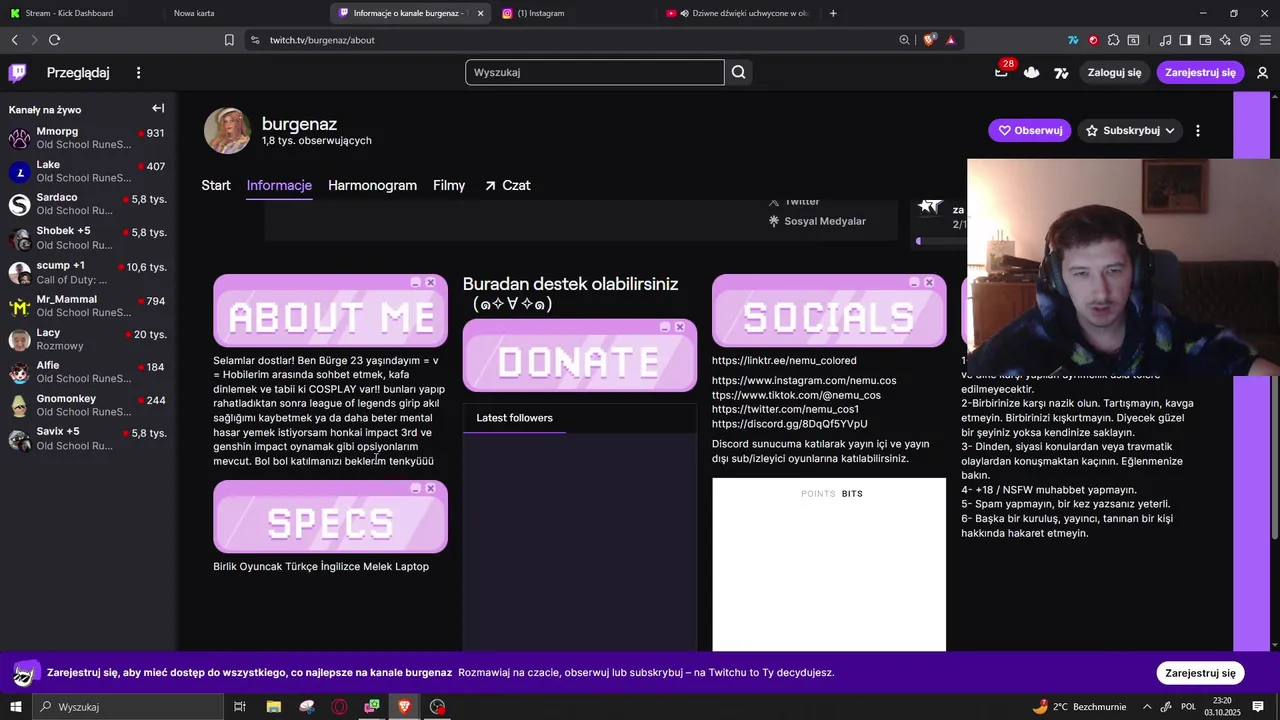
Task: Close the burgenaz channel info tab
Action: [x=480, y=13]
